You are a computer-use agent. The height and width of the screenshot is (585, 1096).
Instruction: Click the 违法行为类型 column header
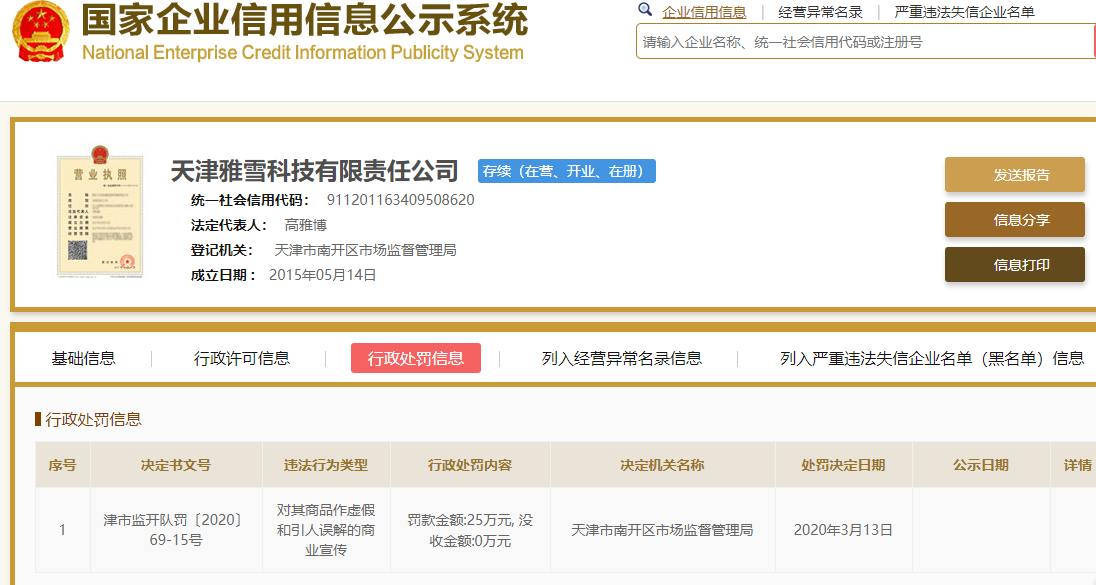[x=326, y=465]
